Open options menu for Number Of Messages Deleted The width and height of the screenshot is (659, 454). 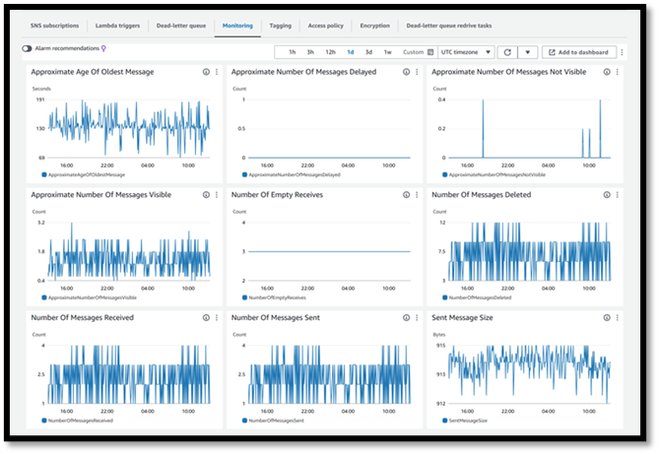617,195
